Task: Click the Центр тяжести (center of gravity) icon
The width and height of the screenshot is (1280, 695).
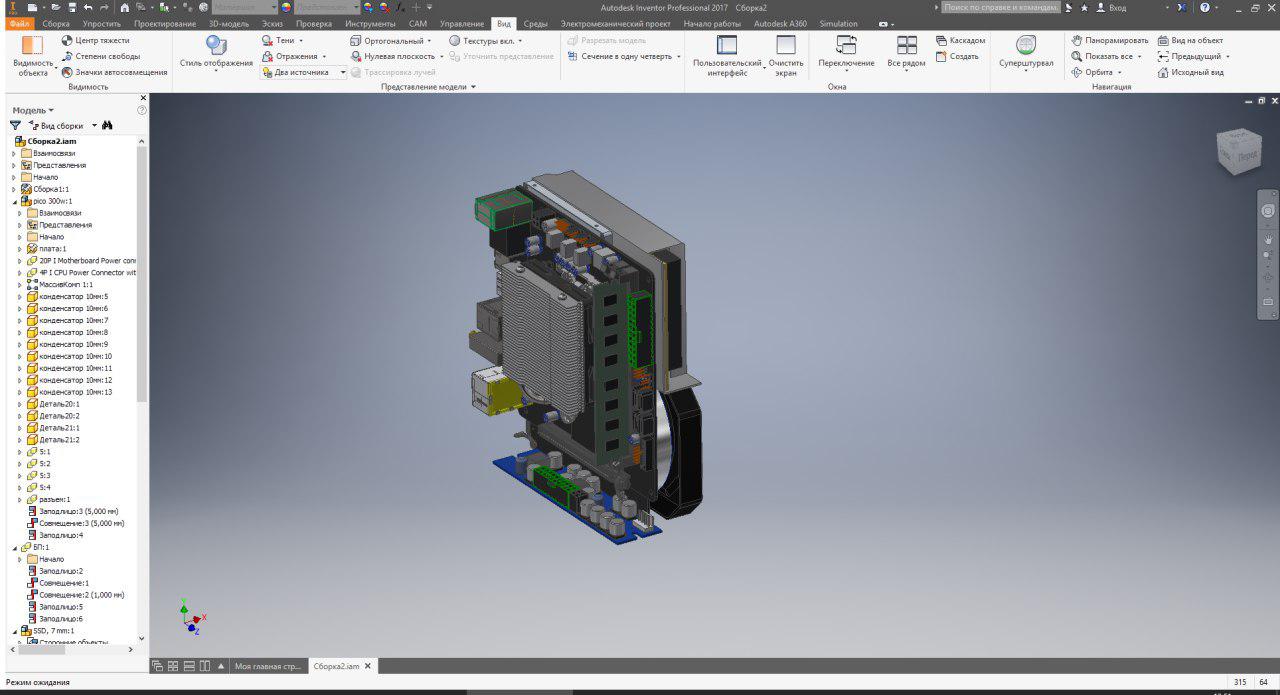Action: (x=67, y=41)
